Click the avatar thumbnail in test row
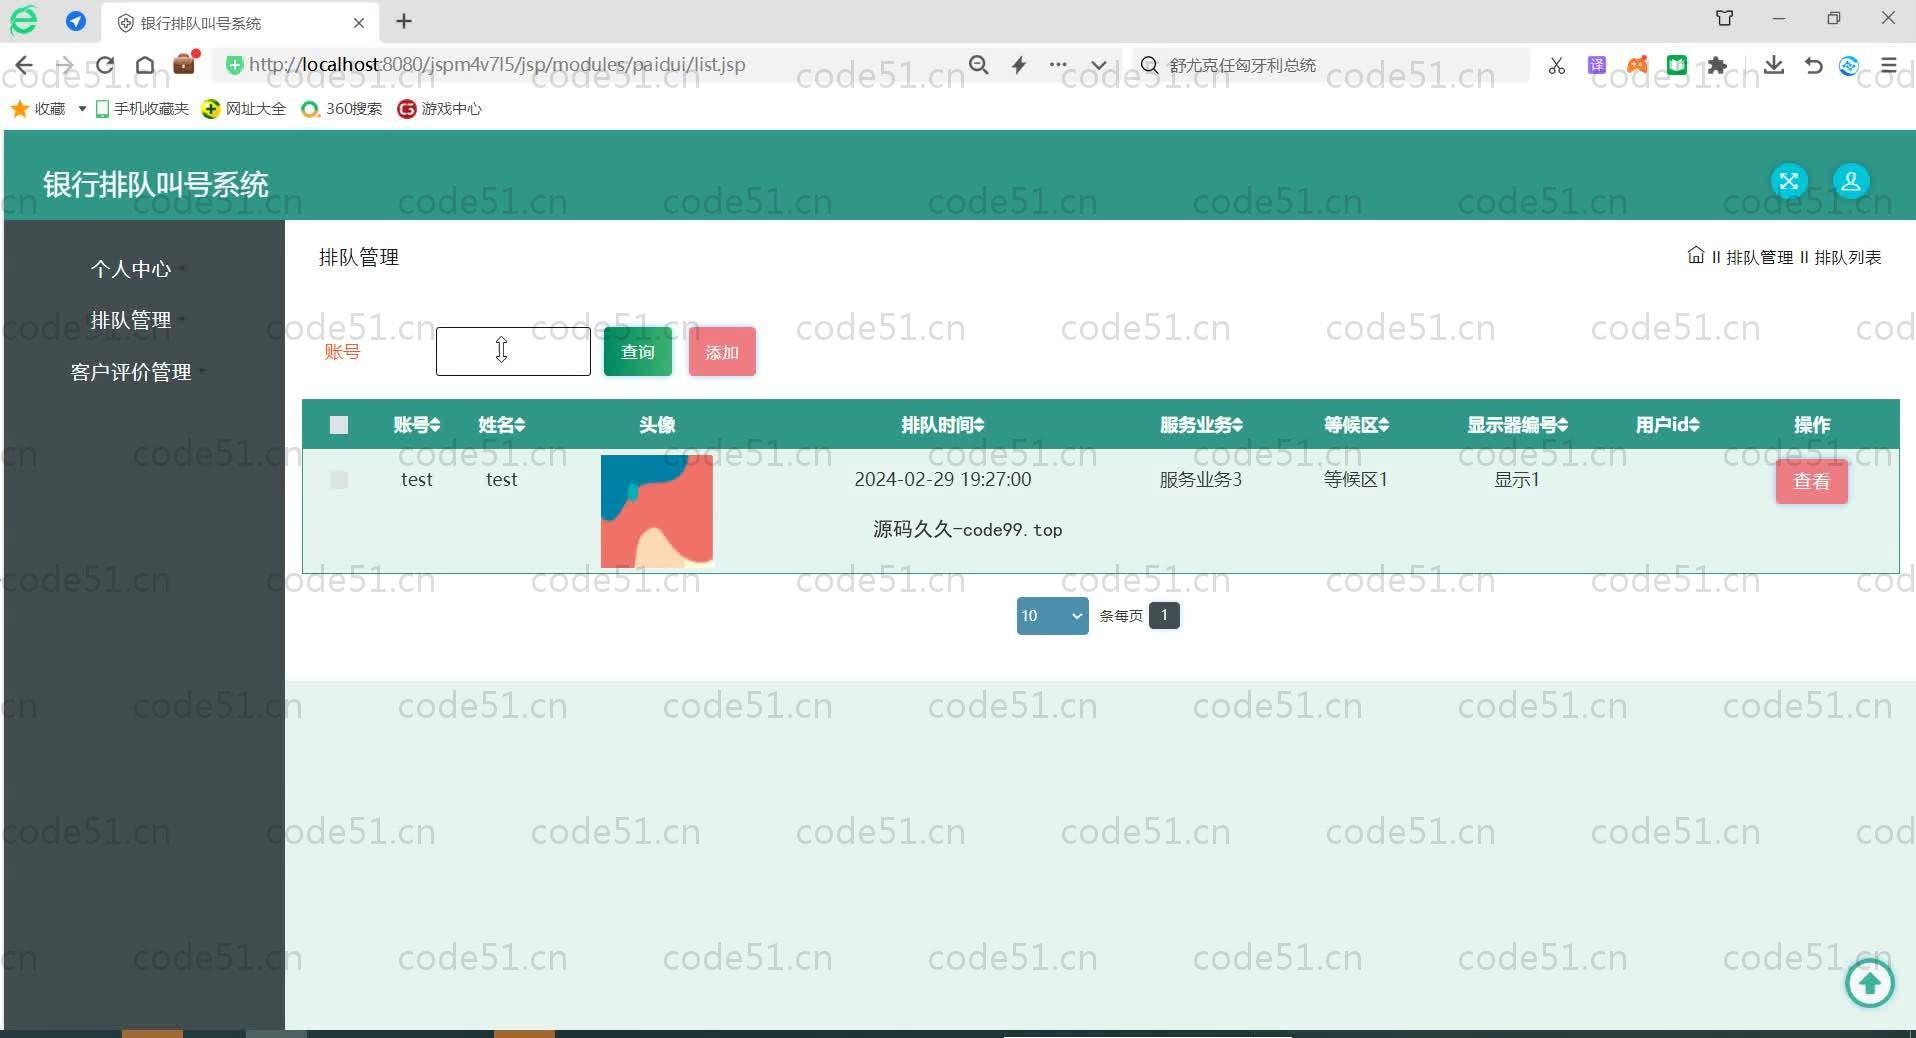 [x=657, y=511]
